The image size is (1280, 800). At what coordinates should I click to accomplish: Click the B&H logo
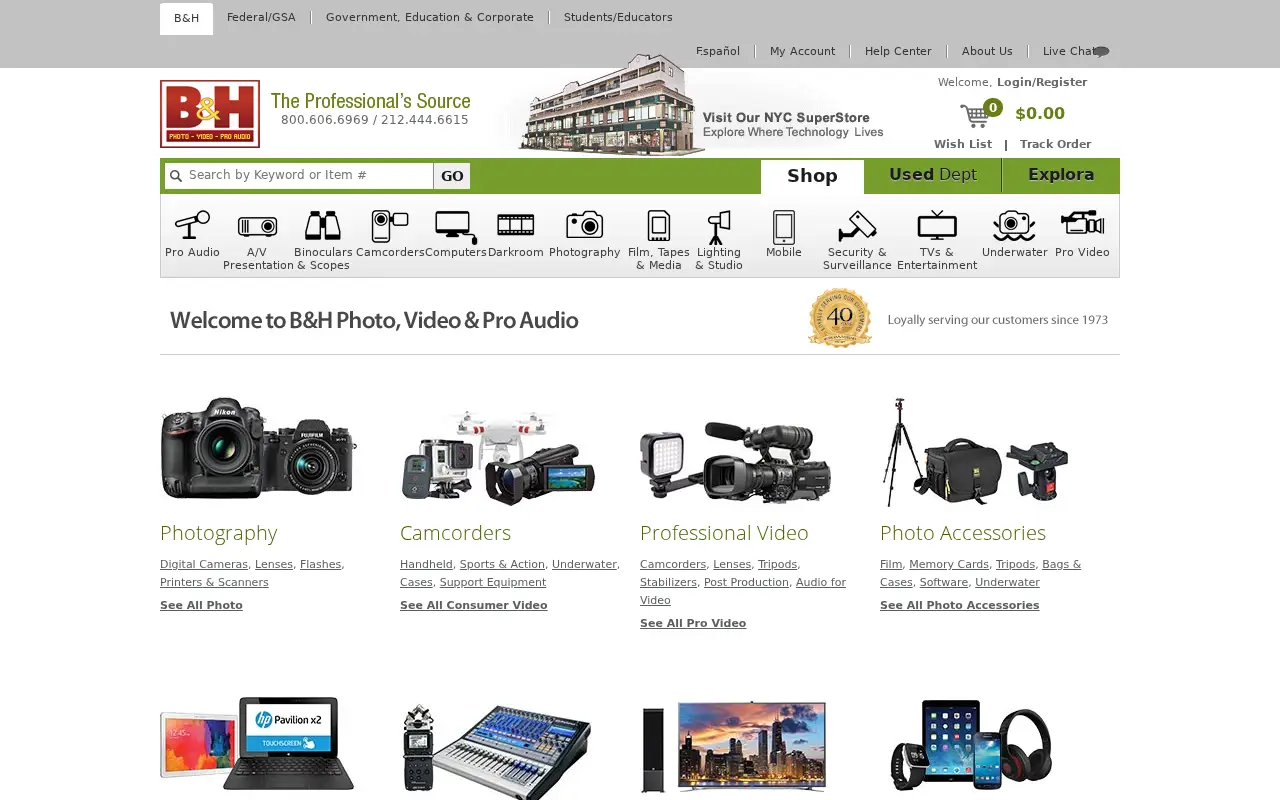coord(210,114)
